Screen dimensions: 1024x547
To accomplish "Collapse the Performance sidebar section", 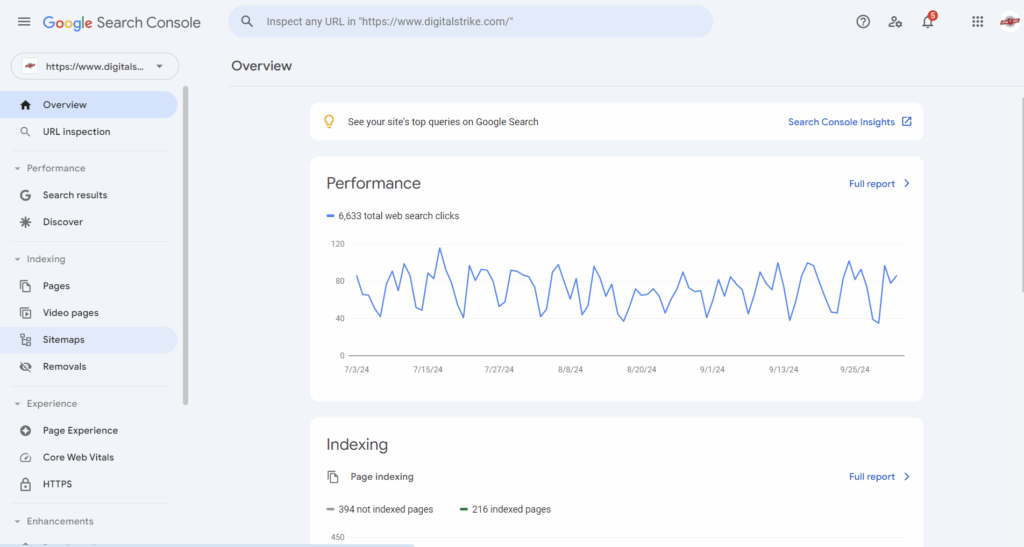I will point(18,168).
